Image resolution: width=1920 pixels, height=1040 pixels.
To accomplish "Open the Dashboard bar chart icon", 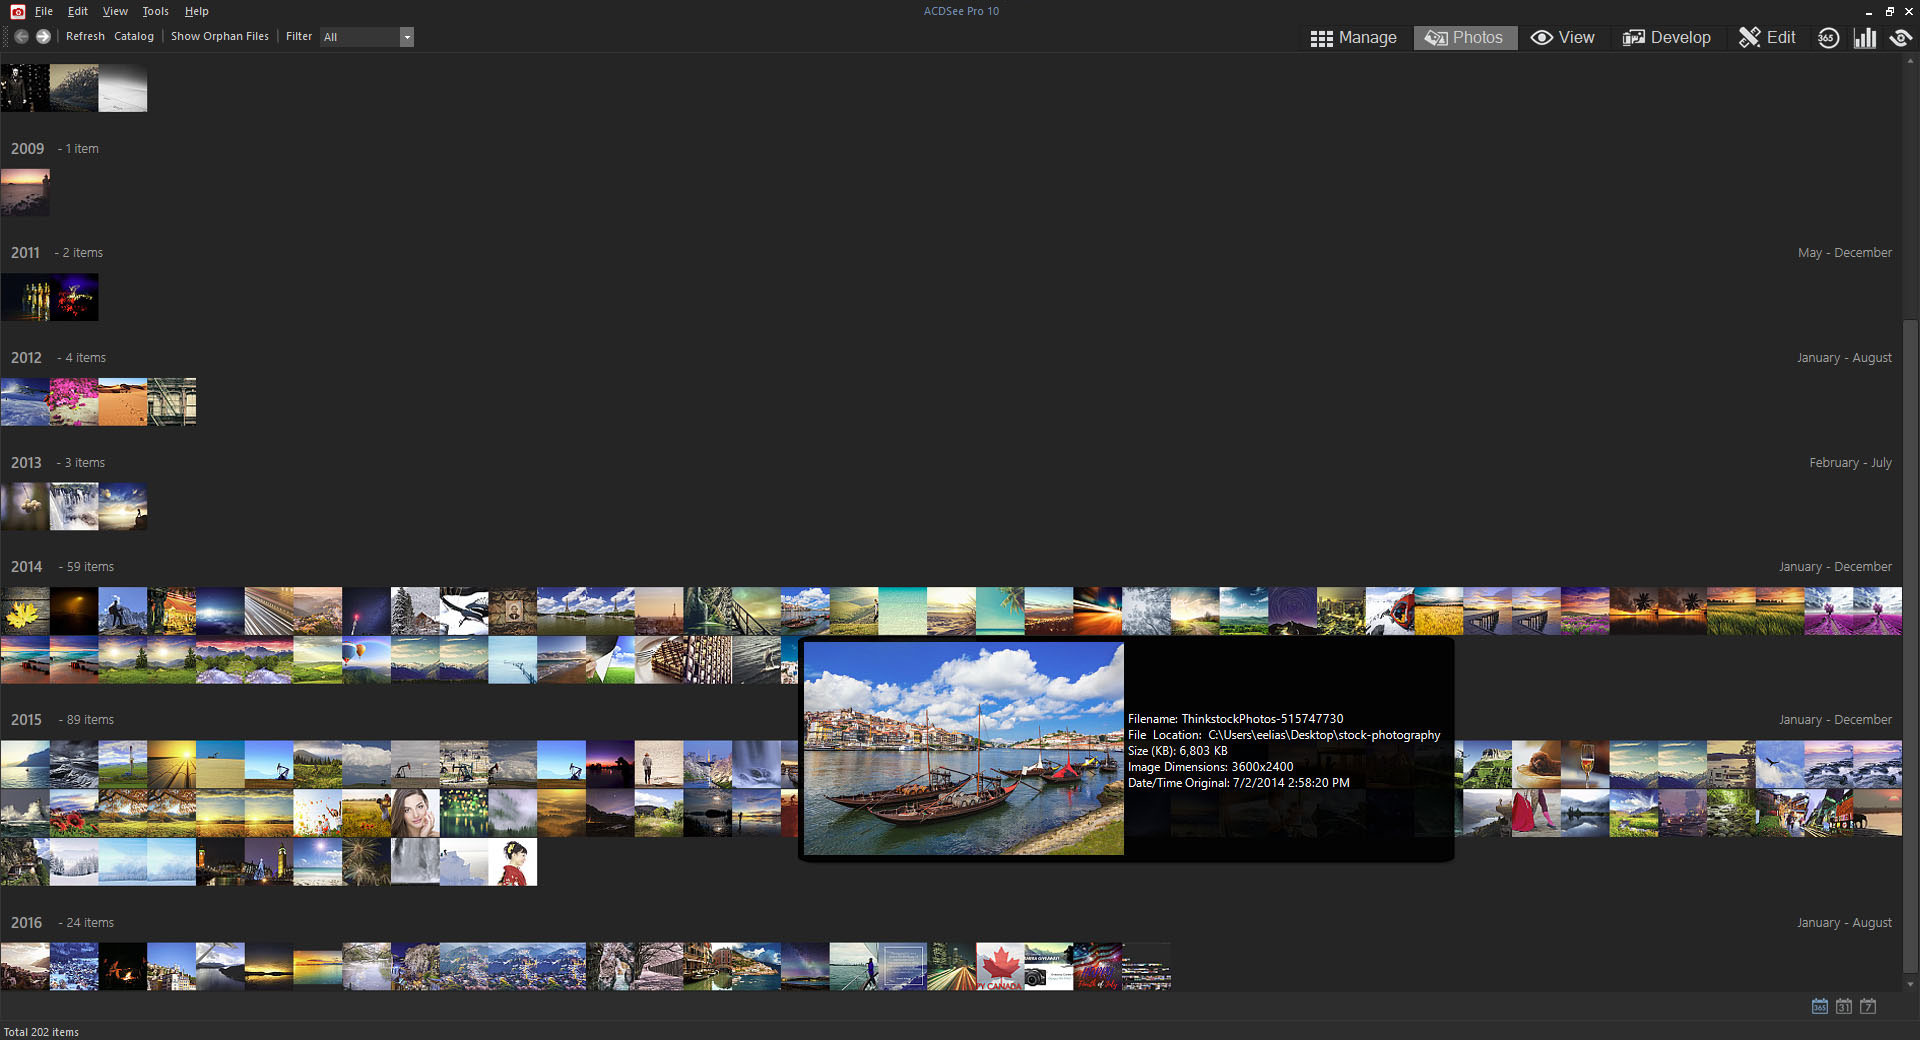I will point(1865,38).
